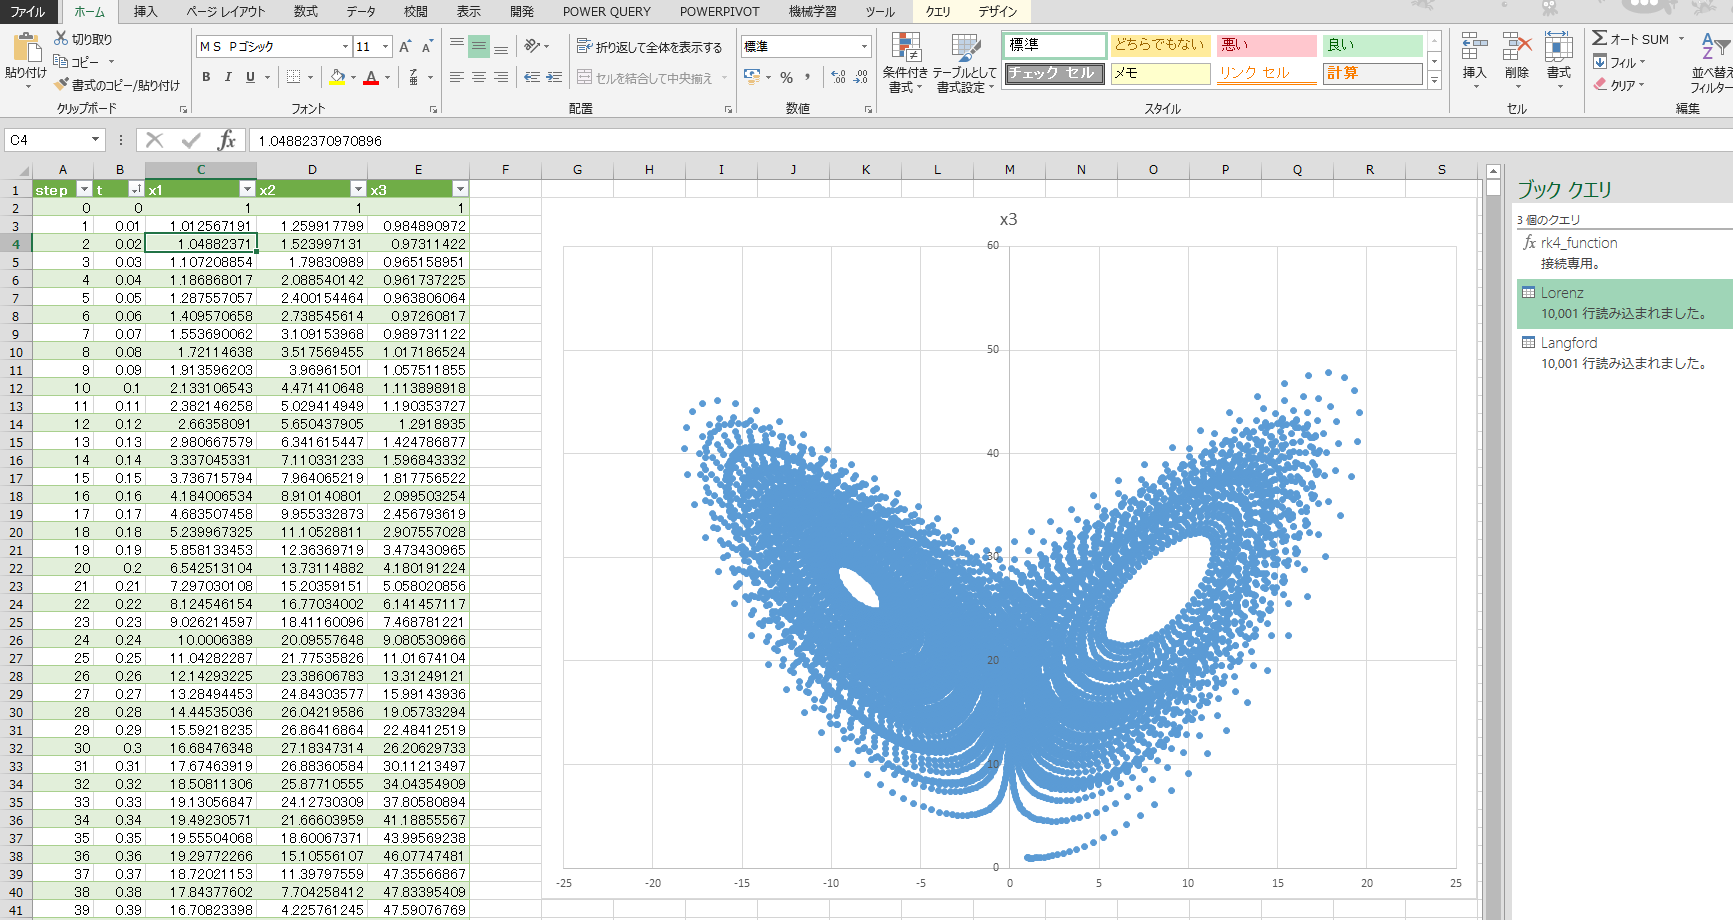Click the Increase Font Size icon
This screenshot has width=1733, height=920.
(x=405, y=47)
